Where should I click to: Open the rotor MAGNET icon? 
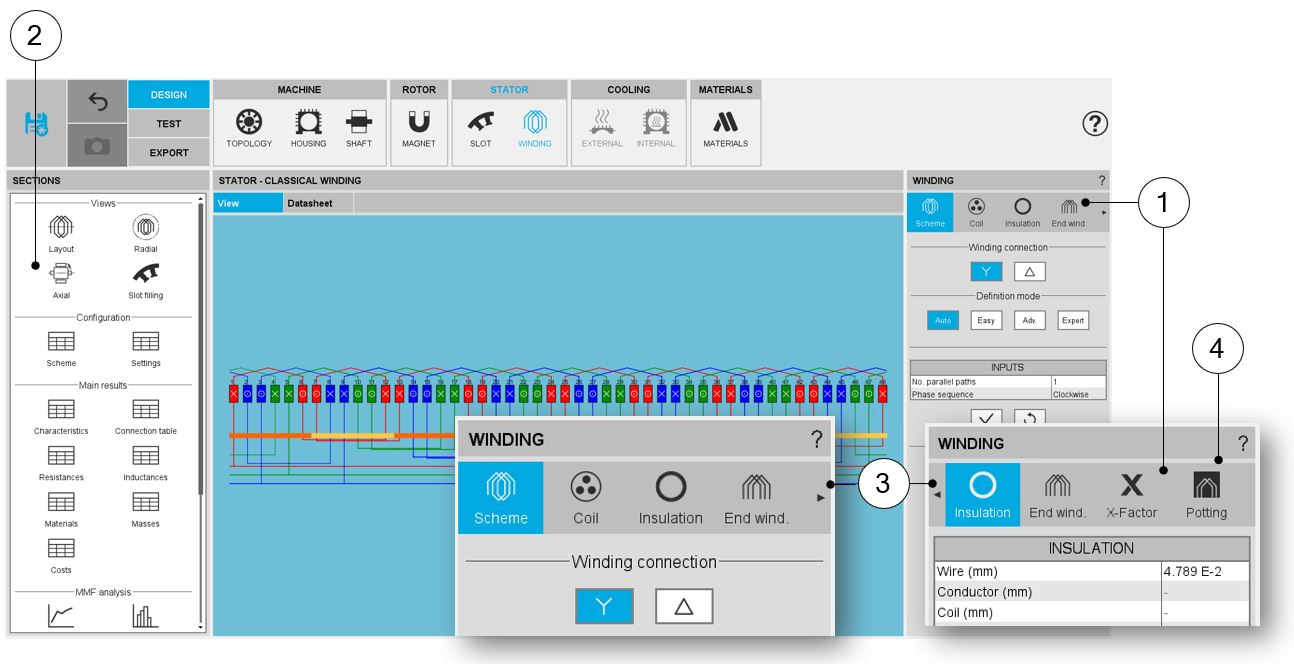419,130
